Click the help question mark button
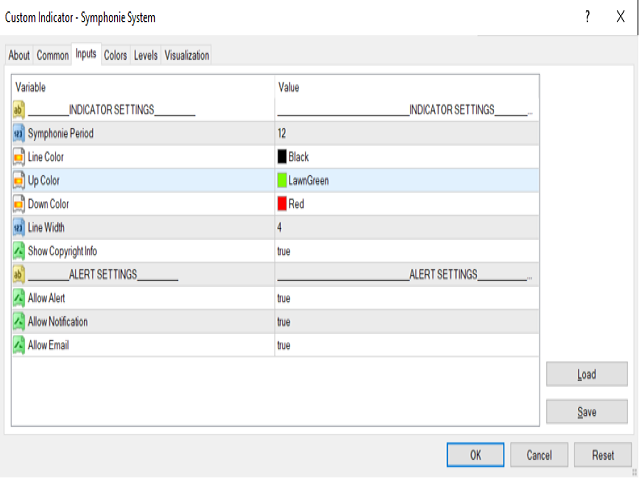This screenshot has height=480, width=640. [587, 17]
